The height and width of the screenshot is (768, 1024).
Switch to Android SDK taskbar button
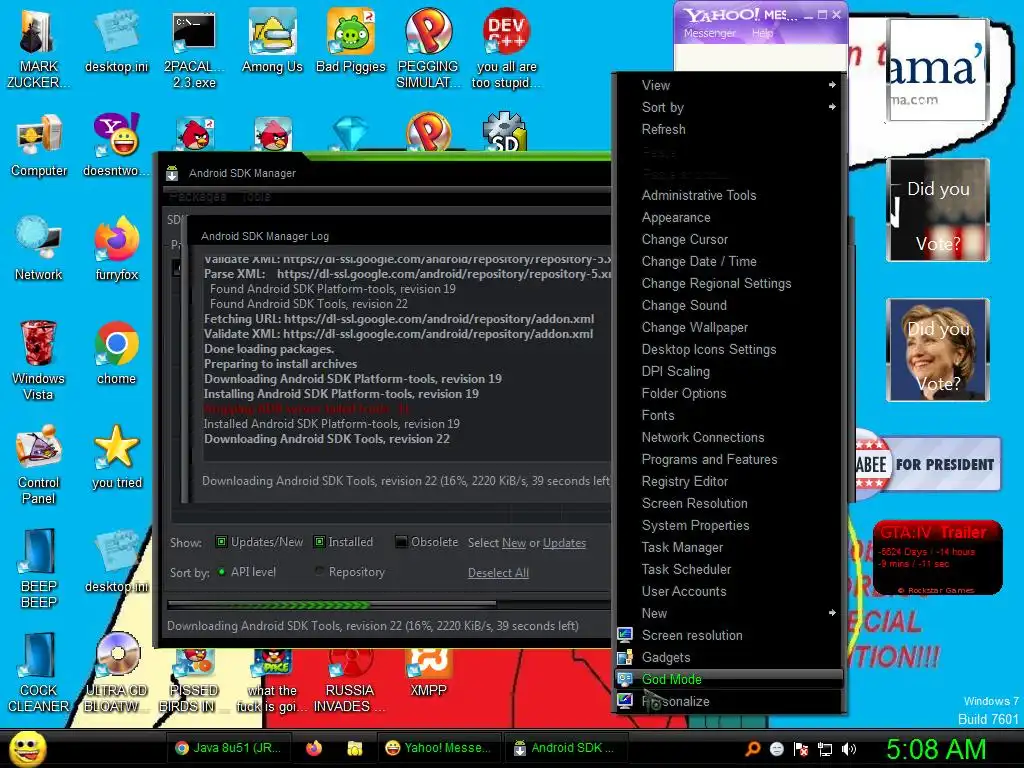[x=566, y=748]
